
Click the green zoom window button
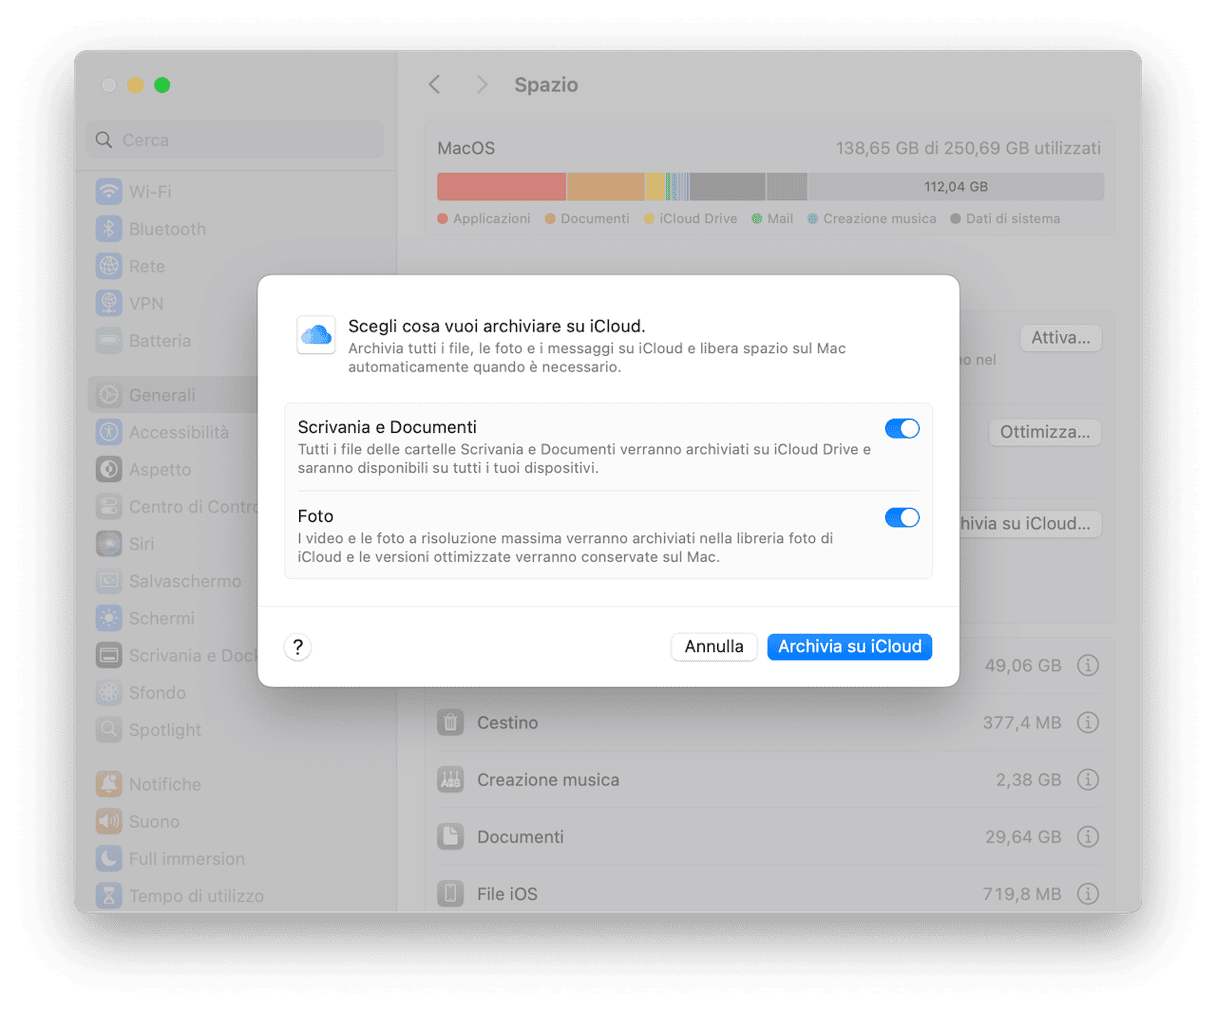162,85
